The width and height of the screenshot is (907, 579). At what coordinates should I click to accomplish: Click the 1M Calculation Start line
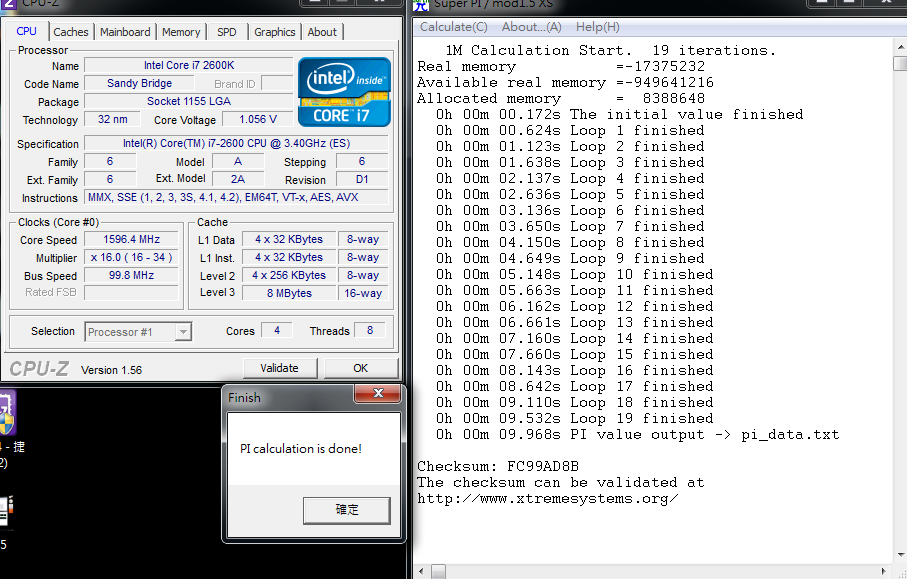pos(610,50)
